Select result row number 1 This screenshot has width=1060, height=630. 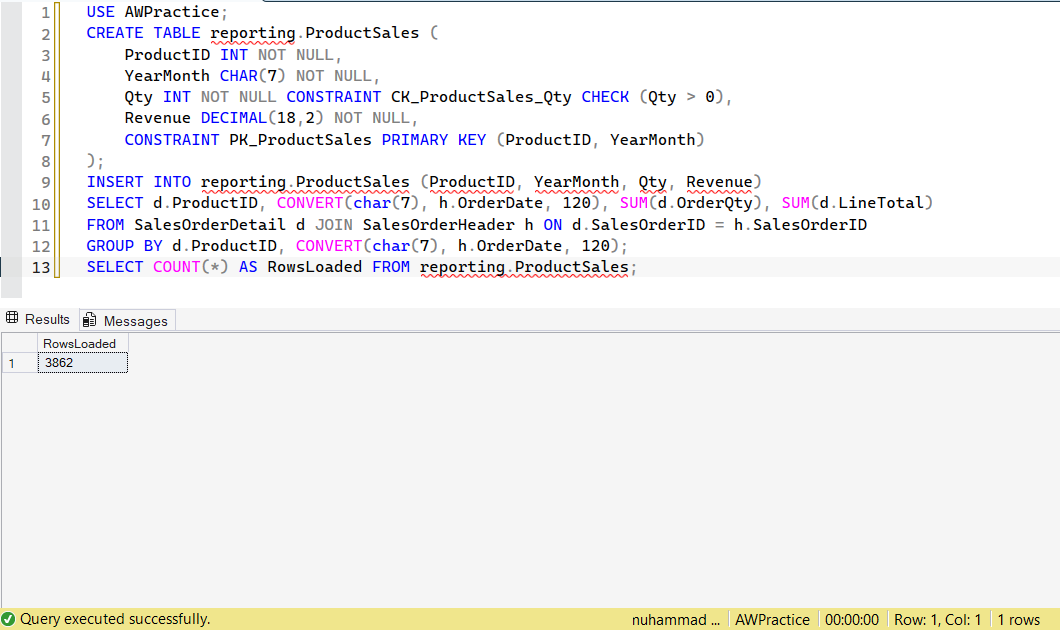[x=19, y=363]
